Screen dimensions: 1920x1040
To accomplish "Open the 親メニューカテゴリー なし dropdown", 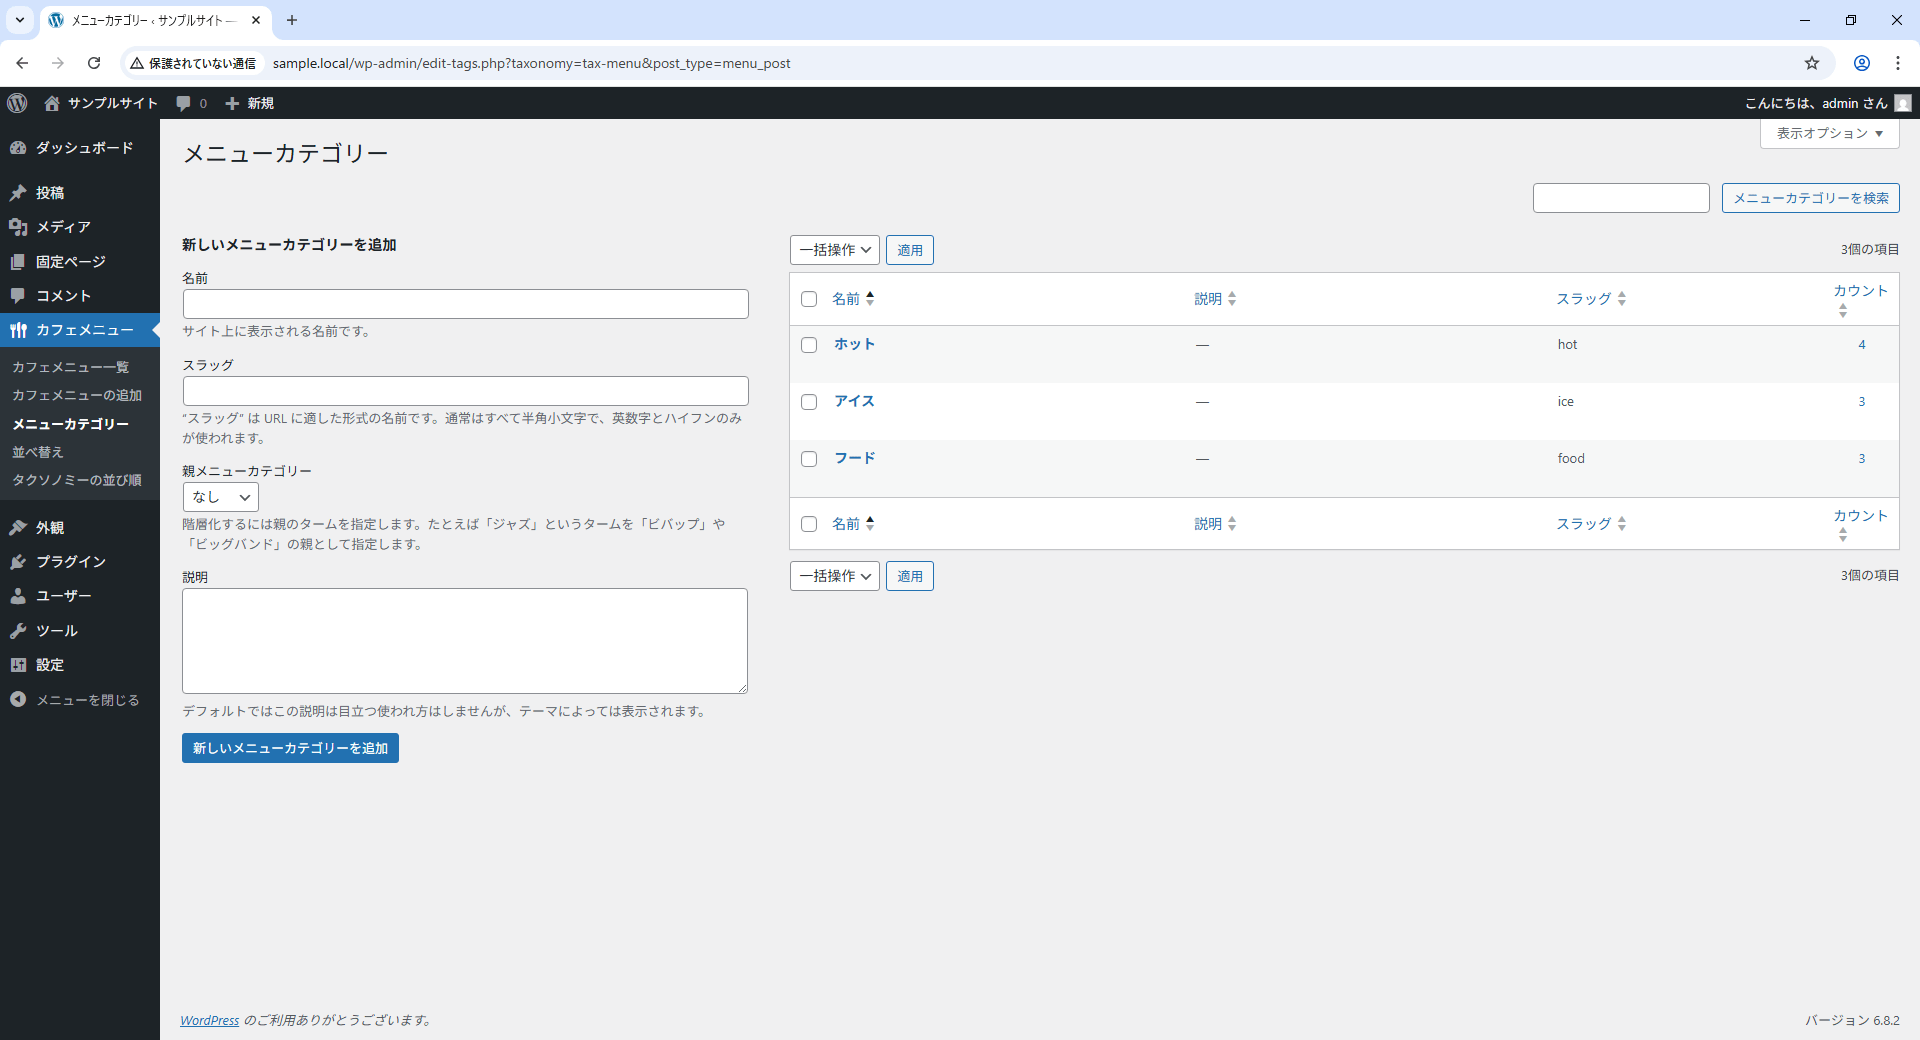I will (x=220, y=497).
